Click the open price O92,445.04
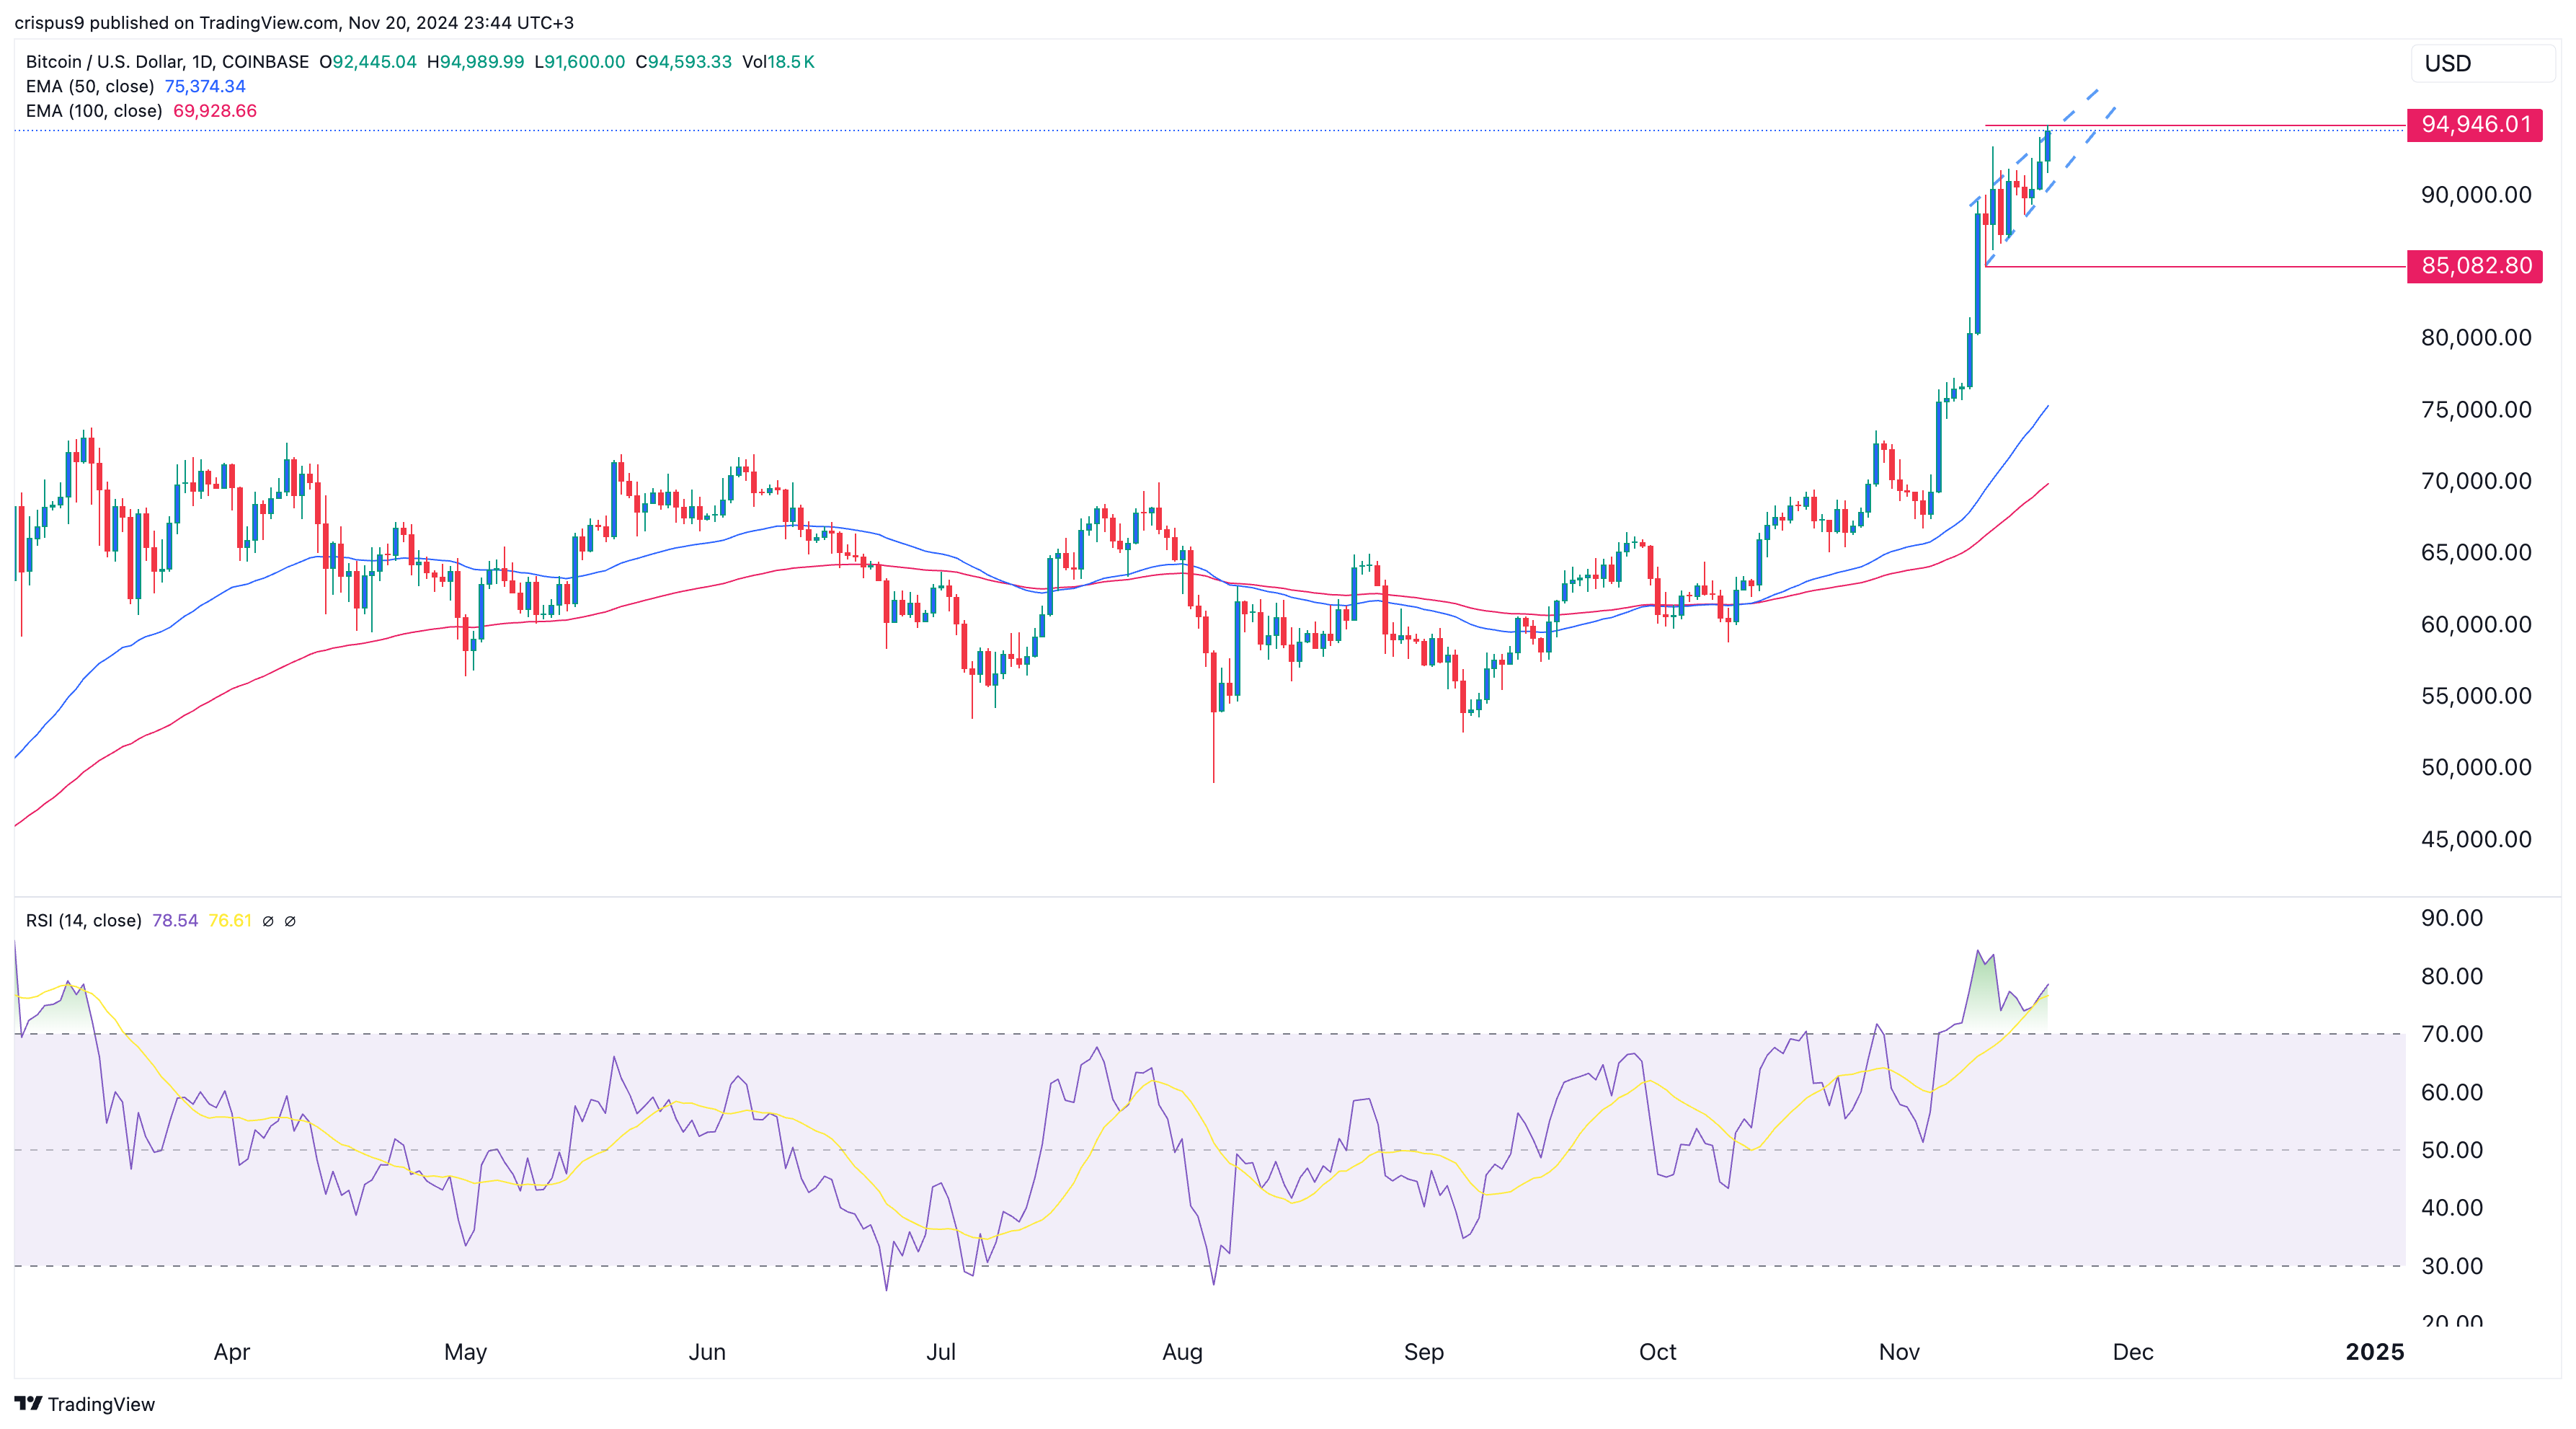Image resolution: width=2576 pixels, height=1429 pixels. tap(368, 62)
